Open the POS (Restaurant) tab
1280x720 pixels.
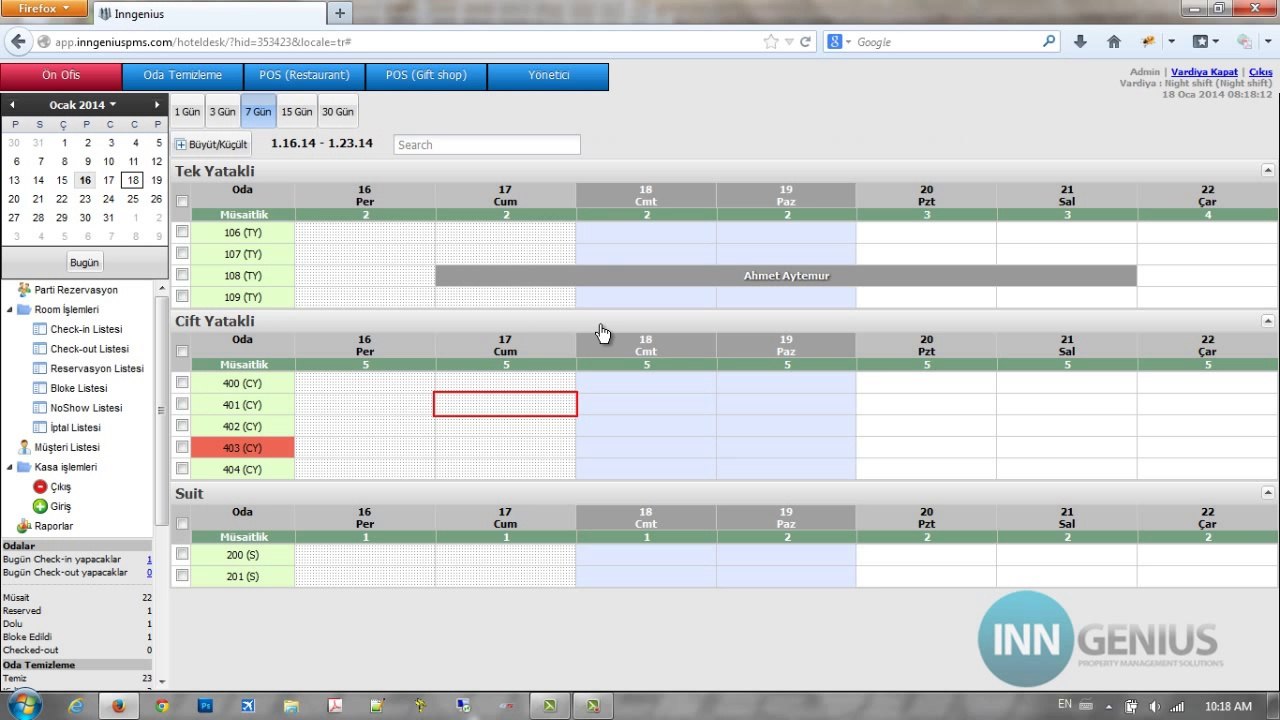(304, 76)
